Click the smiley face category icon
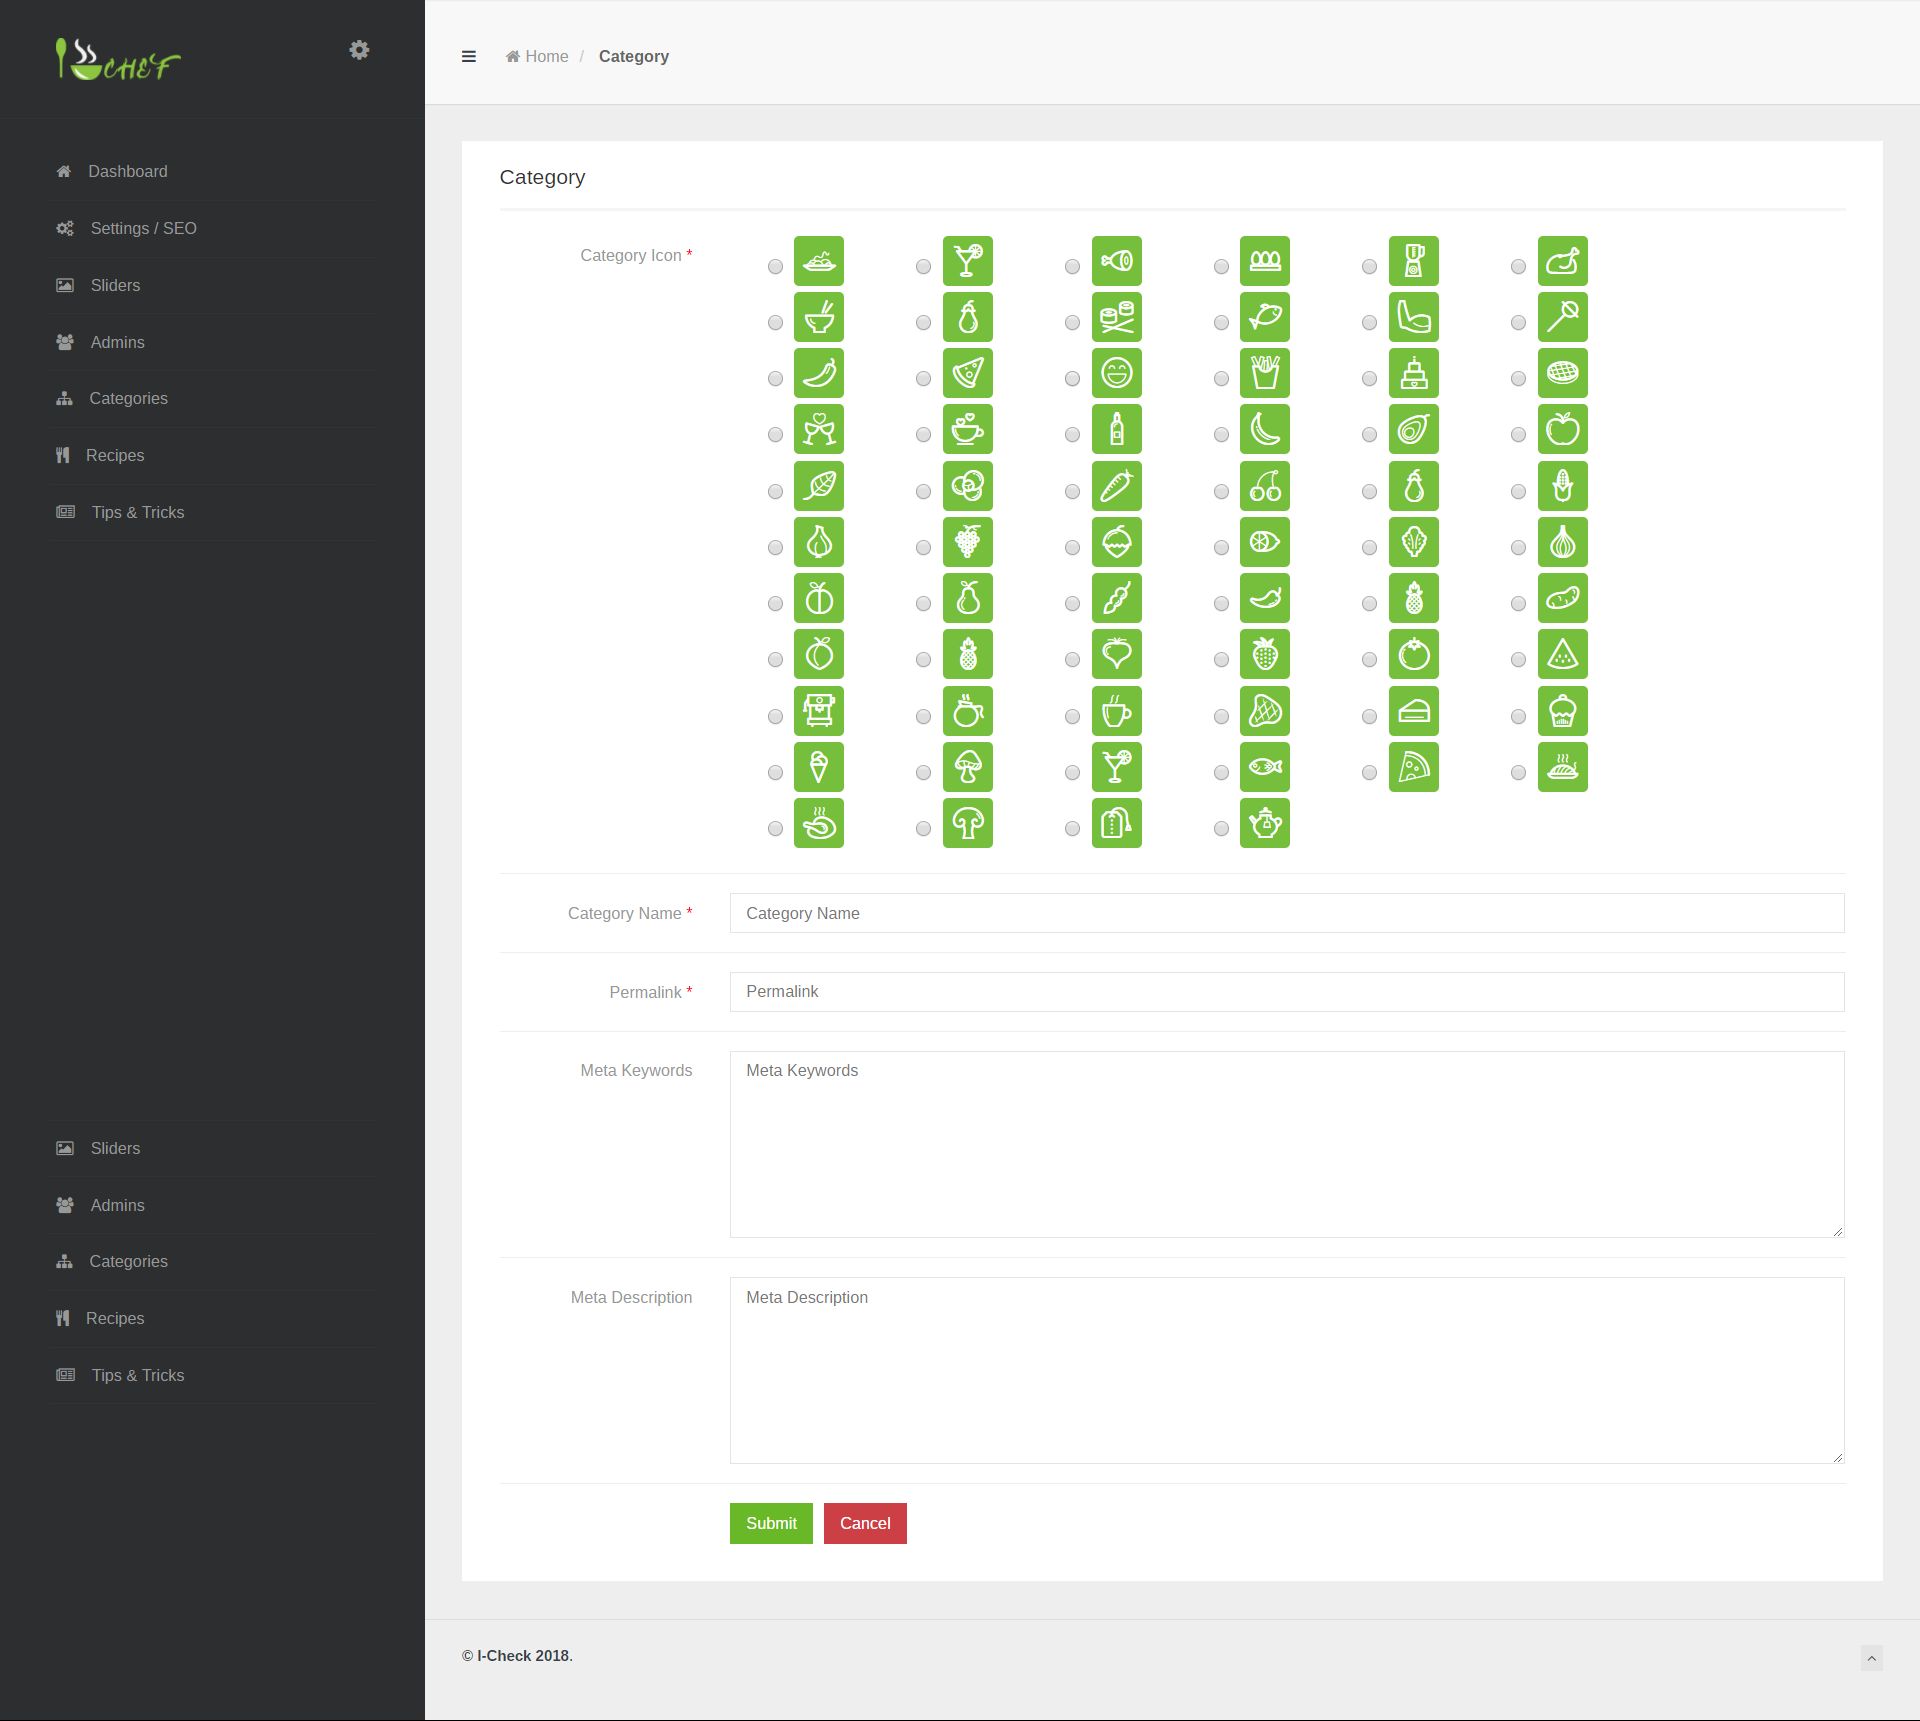This screenshot has width=1920, height=1721. coord(1116,374)
